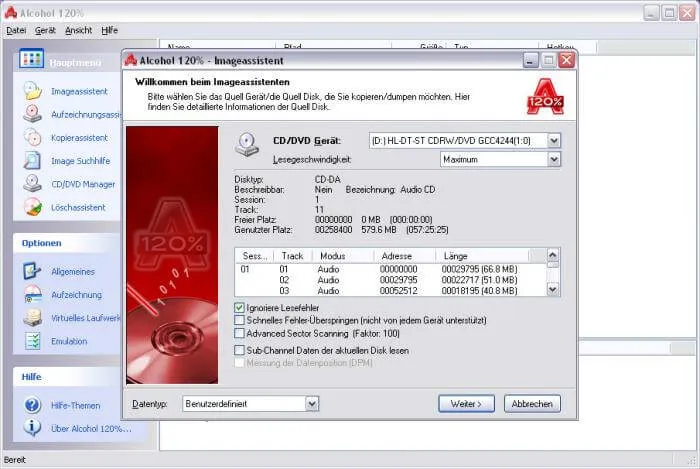Click the Aufzeichnungsassistent disc icon

(33, 114)
